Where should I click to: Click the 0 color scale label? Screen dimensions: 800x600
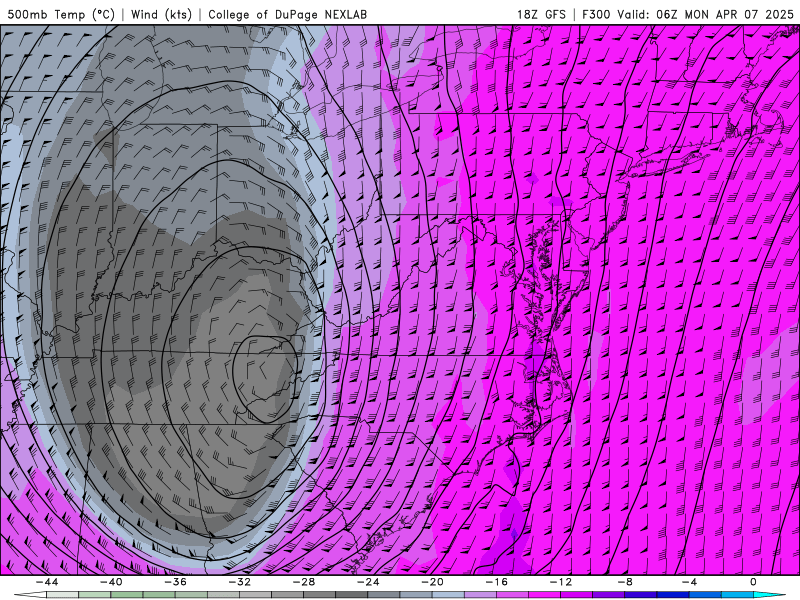[x=753, y=582]
